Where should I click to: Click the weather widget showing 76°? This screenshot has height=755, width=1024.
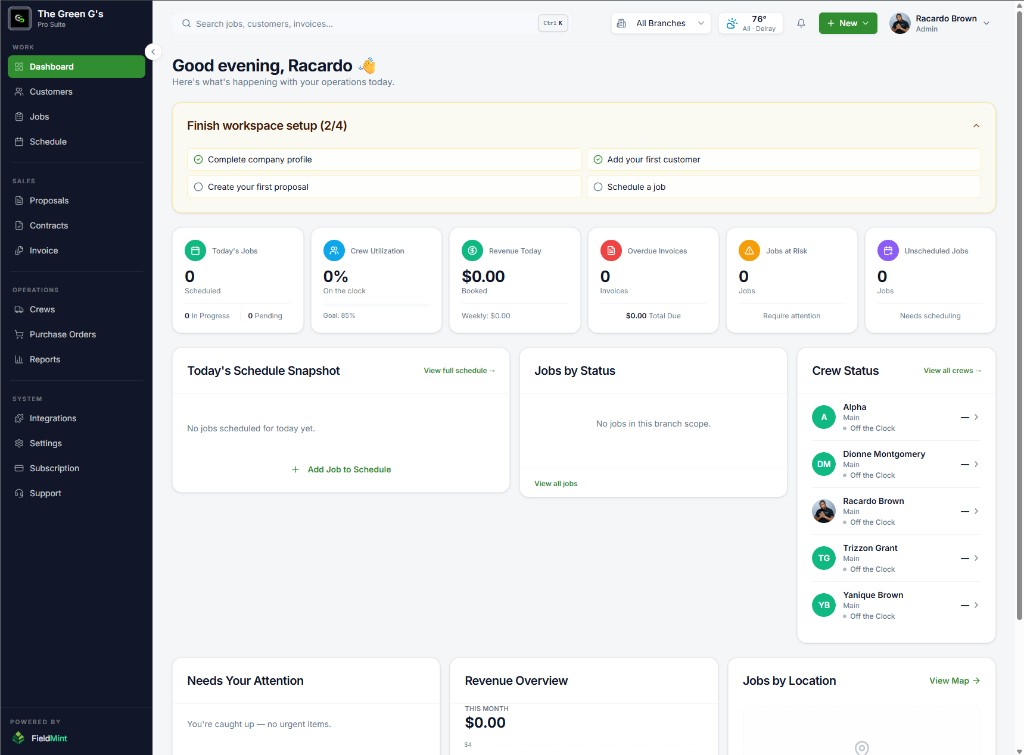coord(750,24)
